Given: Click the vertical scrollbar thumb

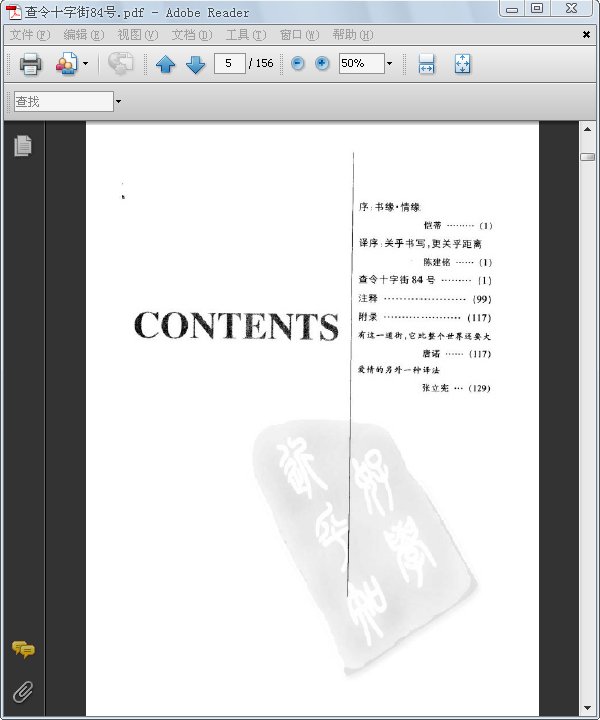Looking at the screenshot, I should (588, 157).
